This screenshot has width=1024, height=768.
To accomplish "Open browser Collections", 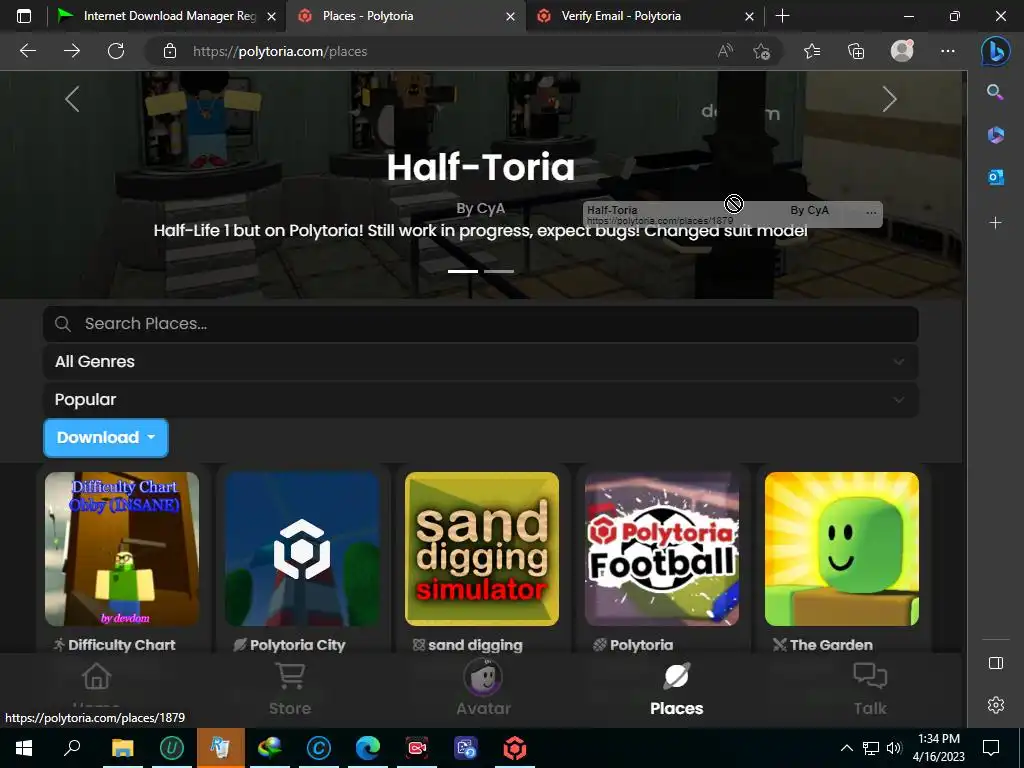I will pyautogui.click(x=856, y=51).
